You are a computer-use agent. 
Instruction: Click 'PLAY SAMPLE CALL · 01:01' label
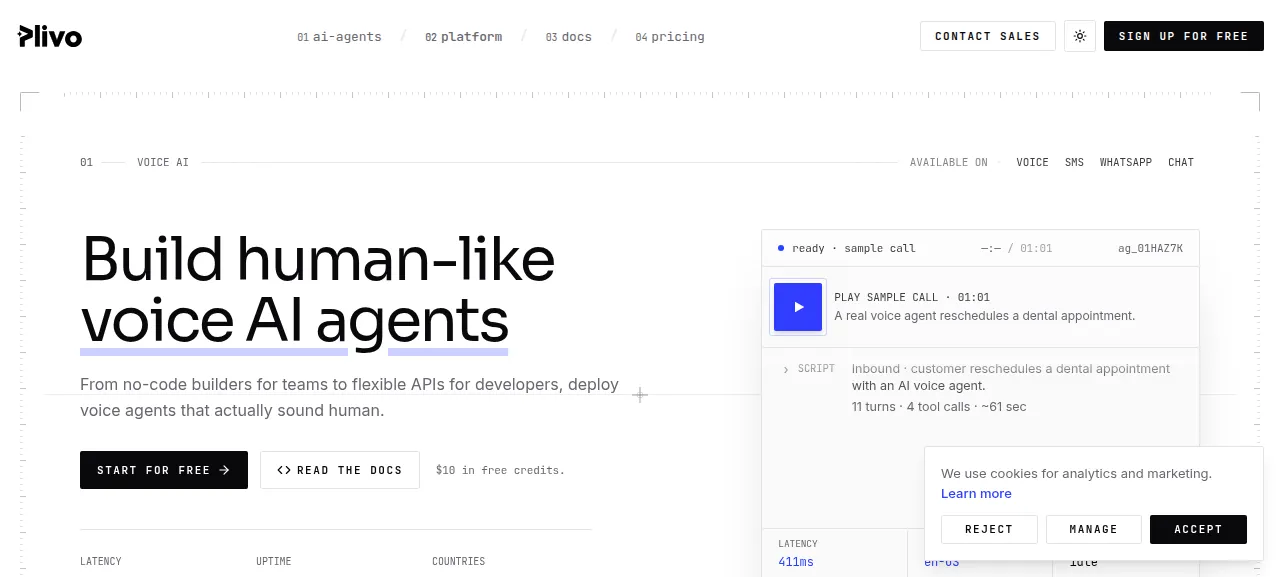tap(912, 297)
